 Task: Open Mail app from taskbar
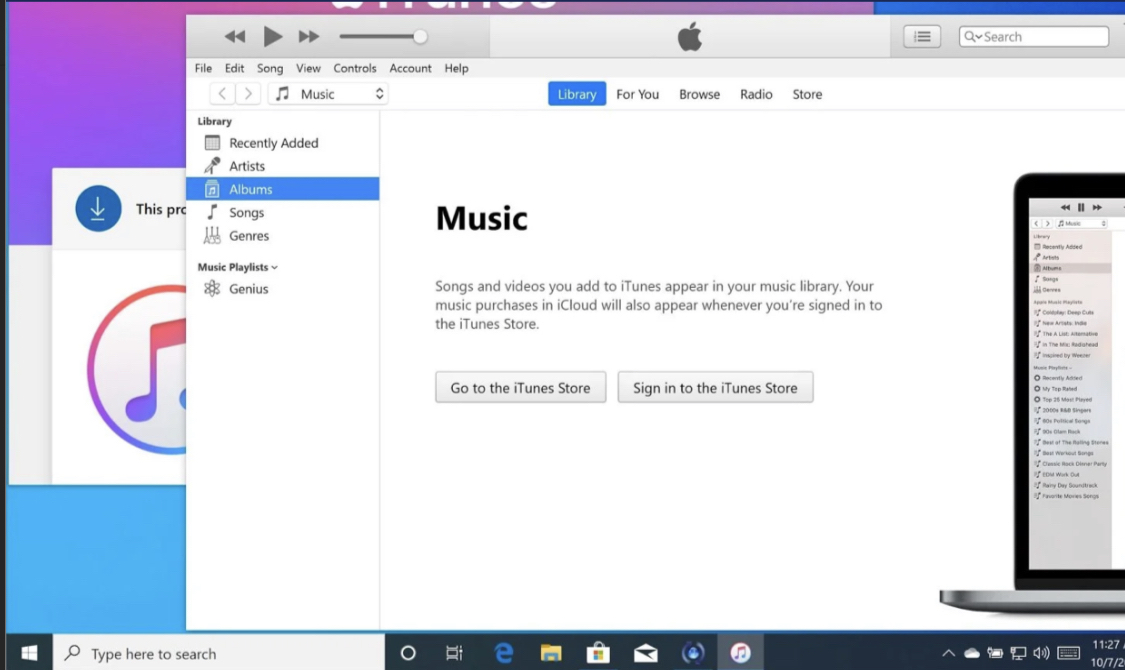tap(645, 653)
